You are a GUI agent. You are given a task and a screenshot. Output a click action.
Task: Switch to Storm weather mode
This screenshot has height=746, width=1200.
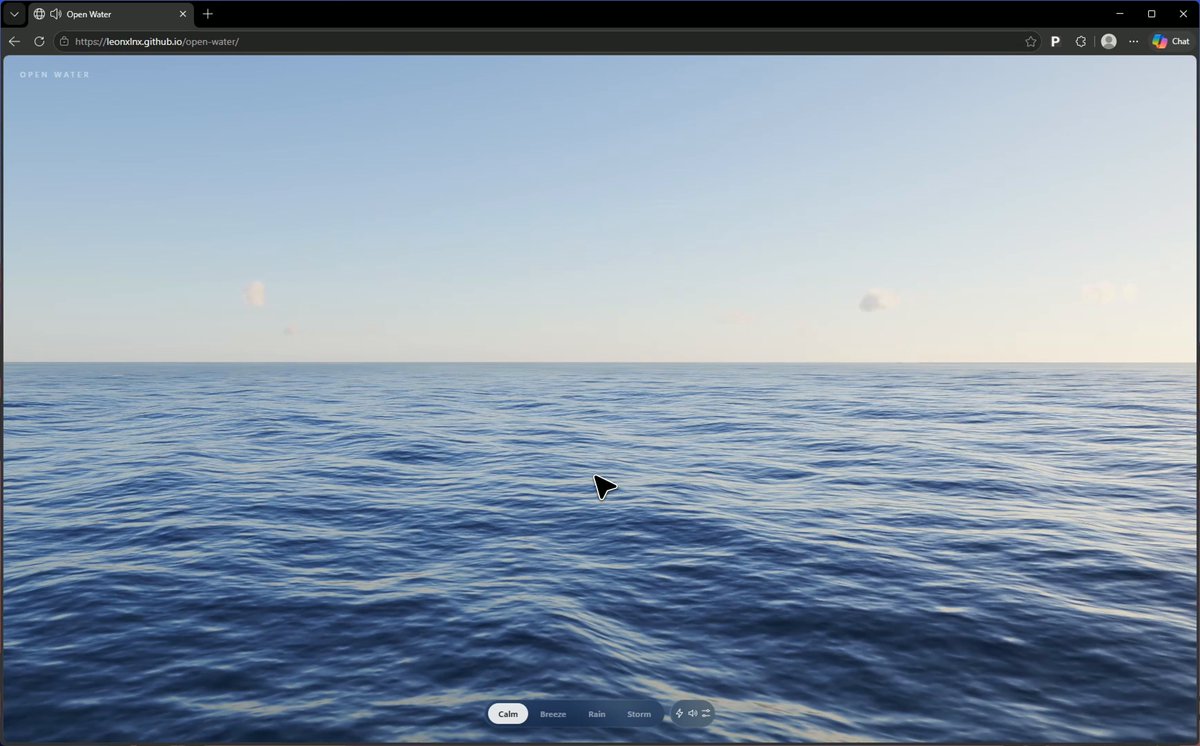click(639, 714)
